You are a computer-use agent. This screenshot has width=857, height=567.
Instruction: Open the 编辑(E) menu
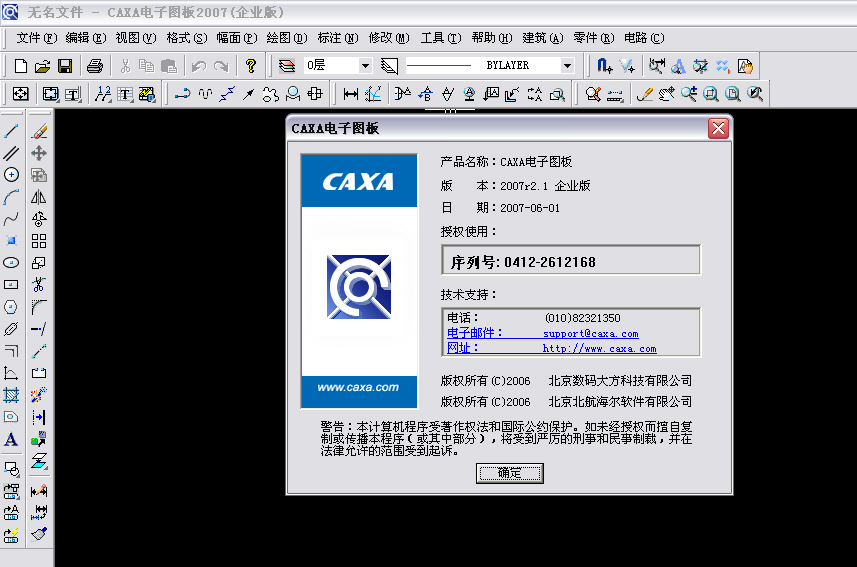(86, 38)
